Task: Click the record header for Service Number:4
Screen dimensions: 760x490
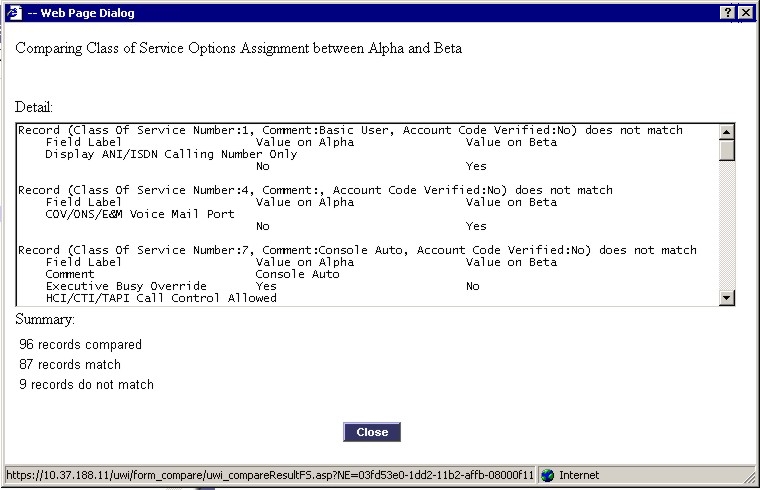Action: (x=315, y=190)
